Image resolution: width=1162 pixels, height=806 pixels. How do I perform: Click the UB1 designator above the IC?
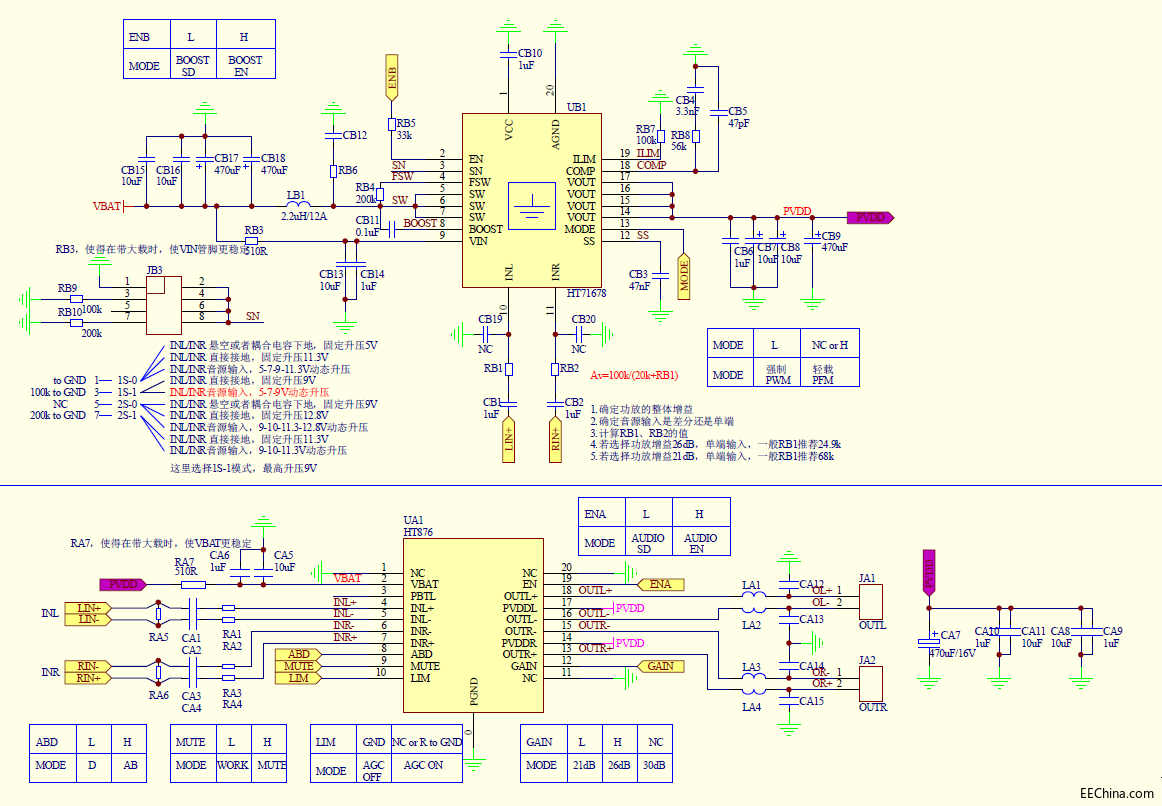577,107
